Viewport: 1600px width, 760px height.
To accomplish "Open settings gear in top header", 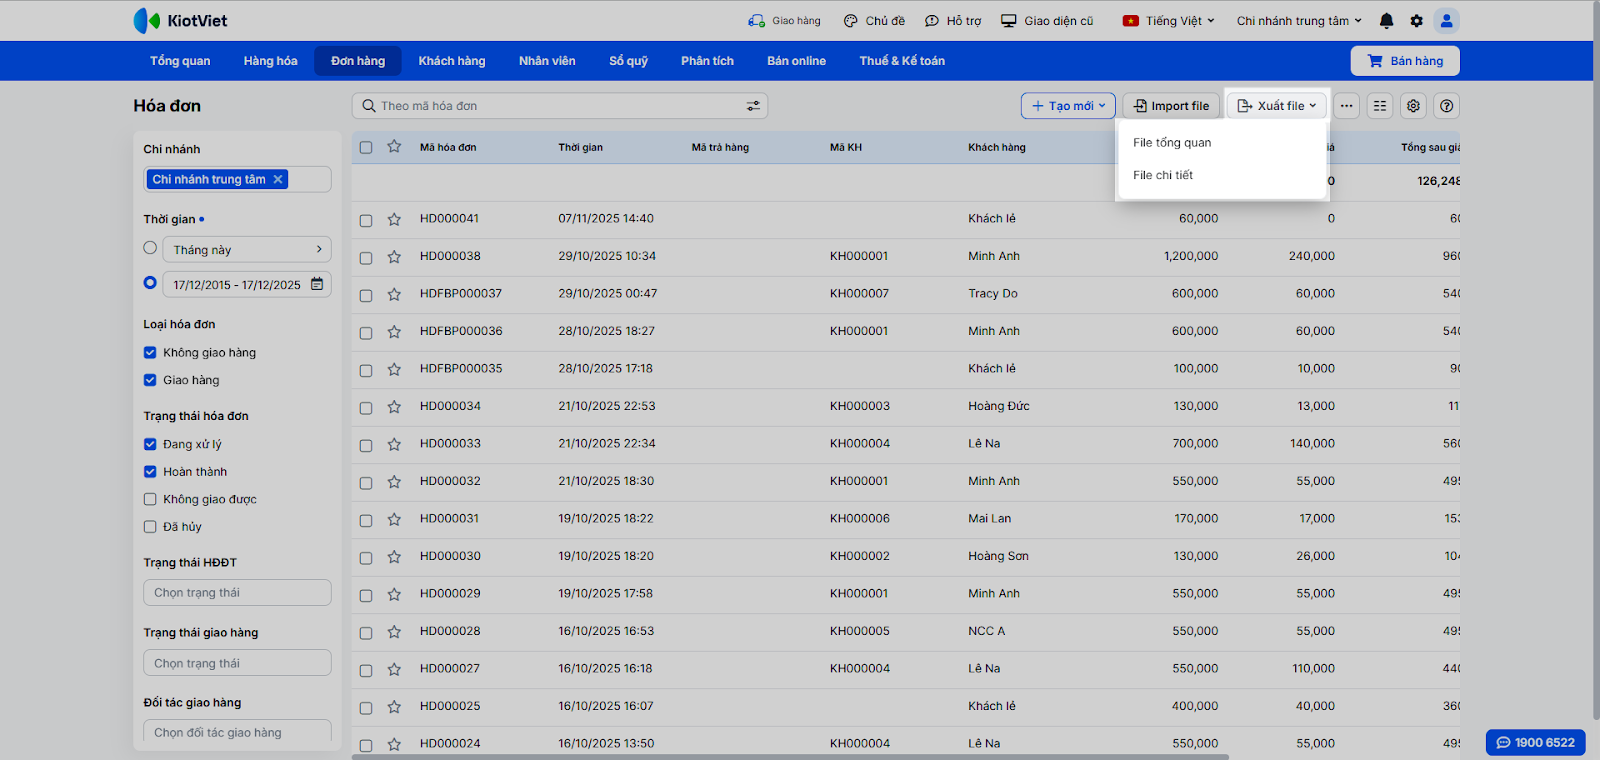I will click(1416, 21).
